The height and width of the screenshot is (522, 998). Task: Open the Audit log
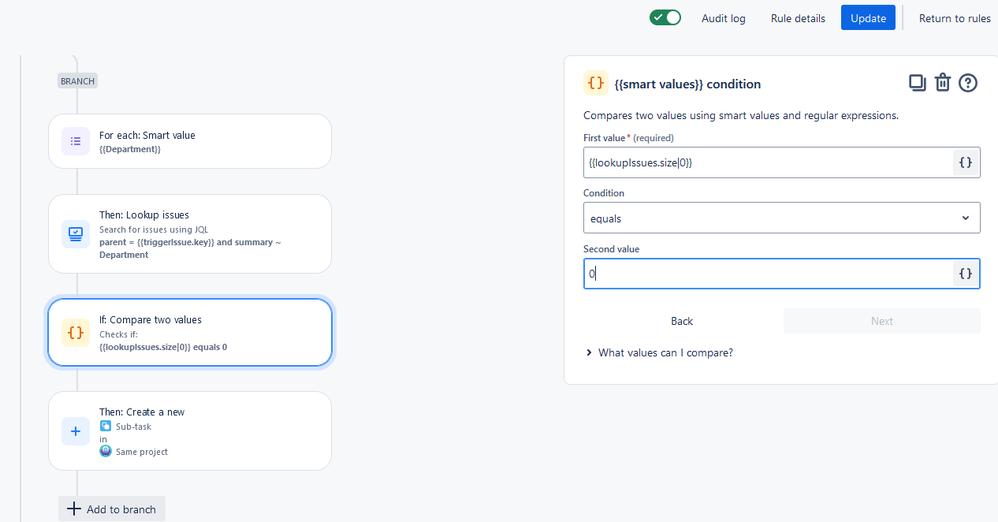coord(723,18)
